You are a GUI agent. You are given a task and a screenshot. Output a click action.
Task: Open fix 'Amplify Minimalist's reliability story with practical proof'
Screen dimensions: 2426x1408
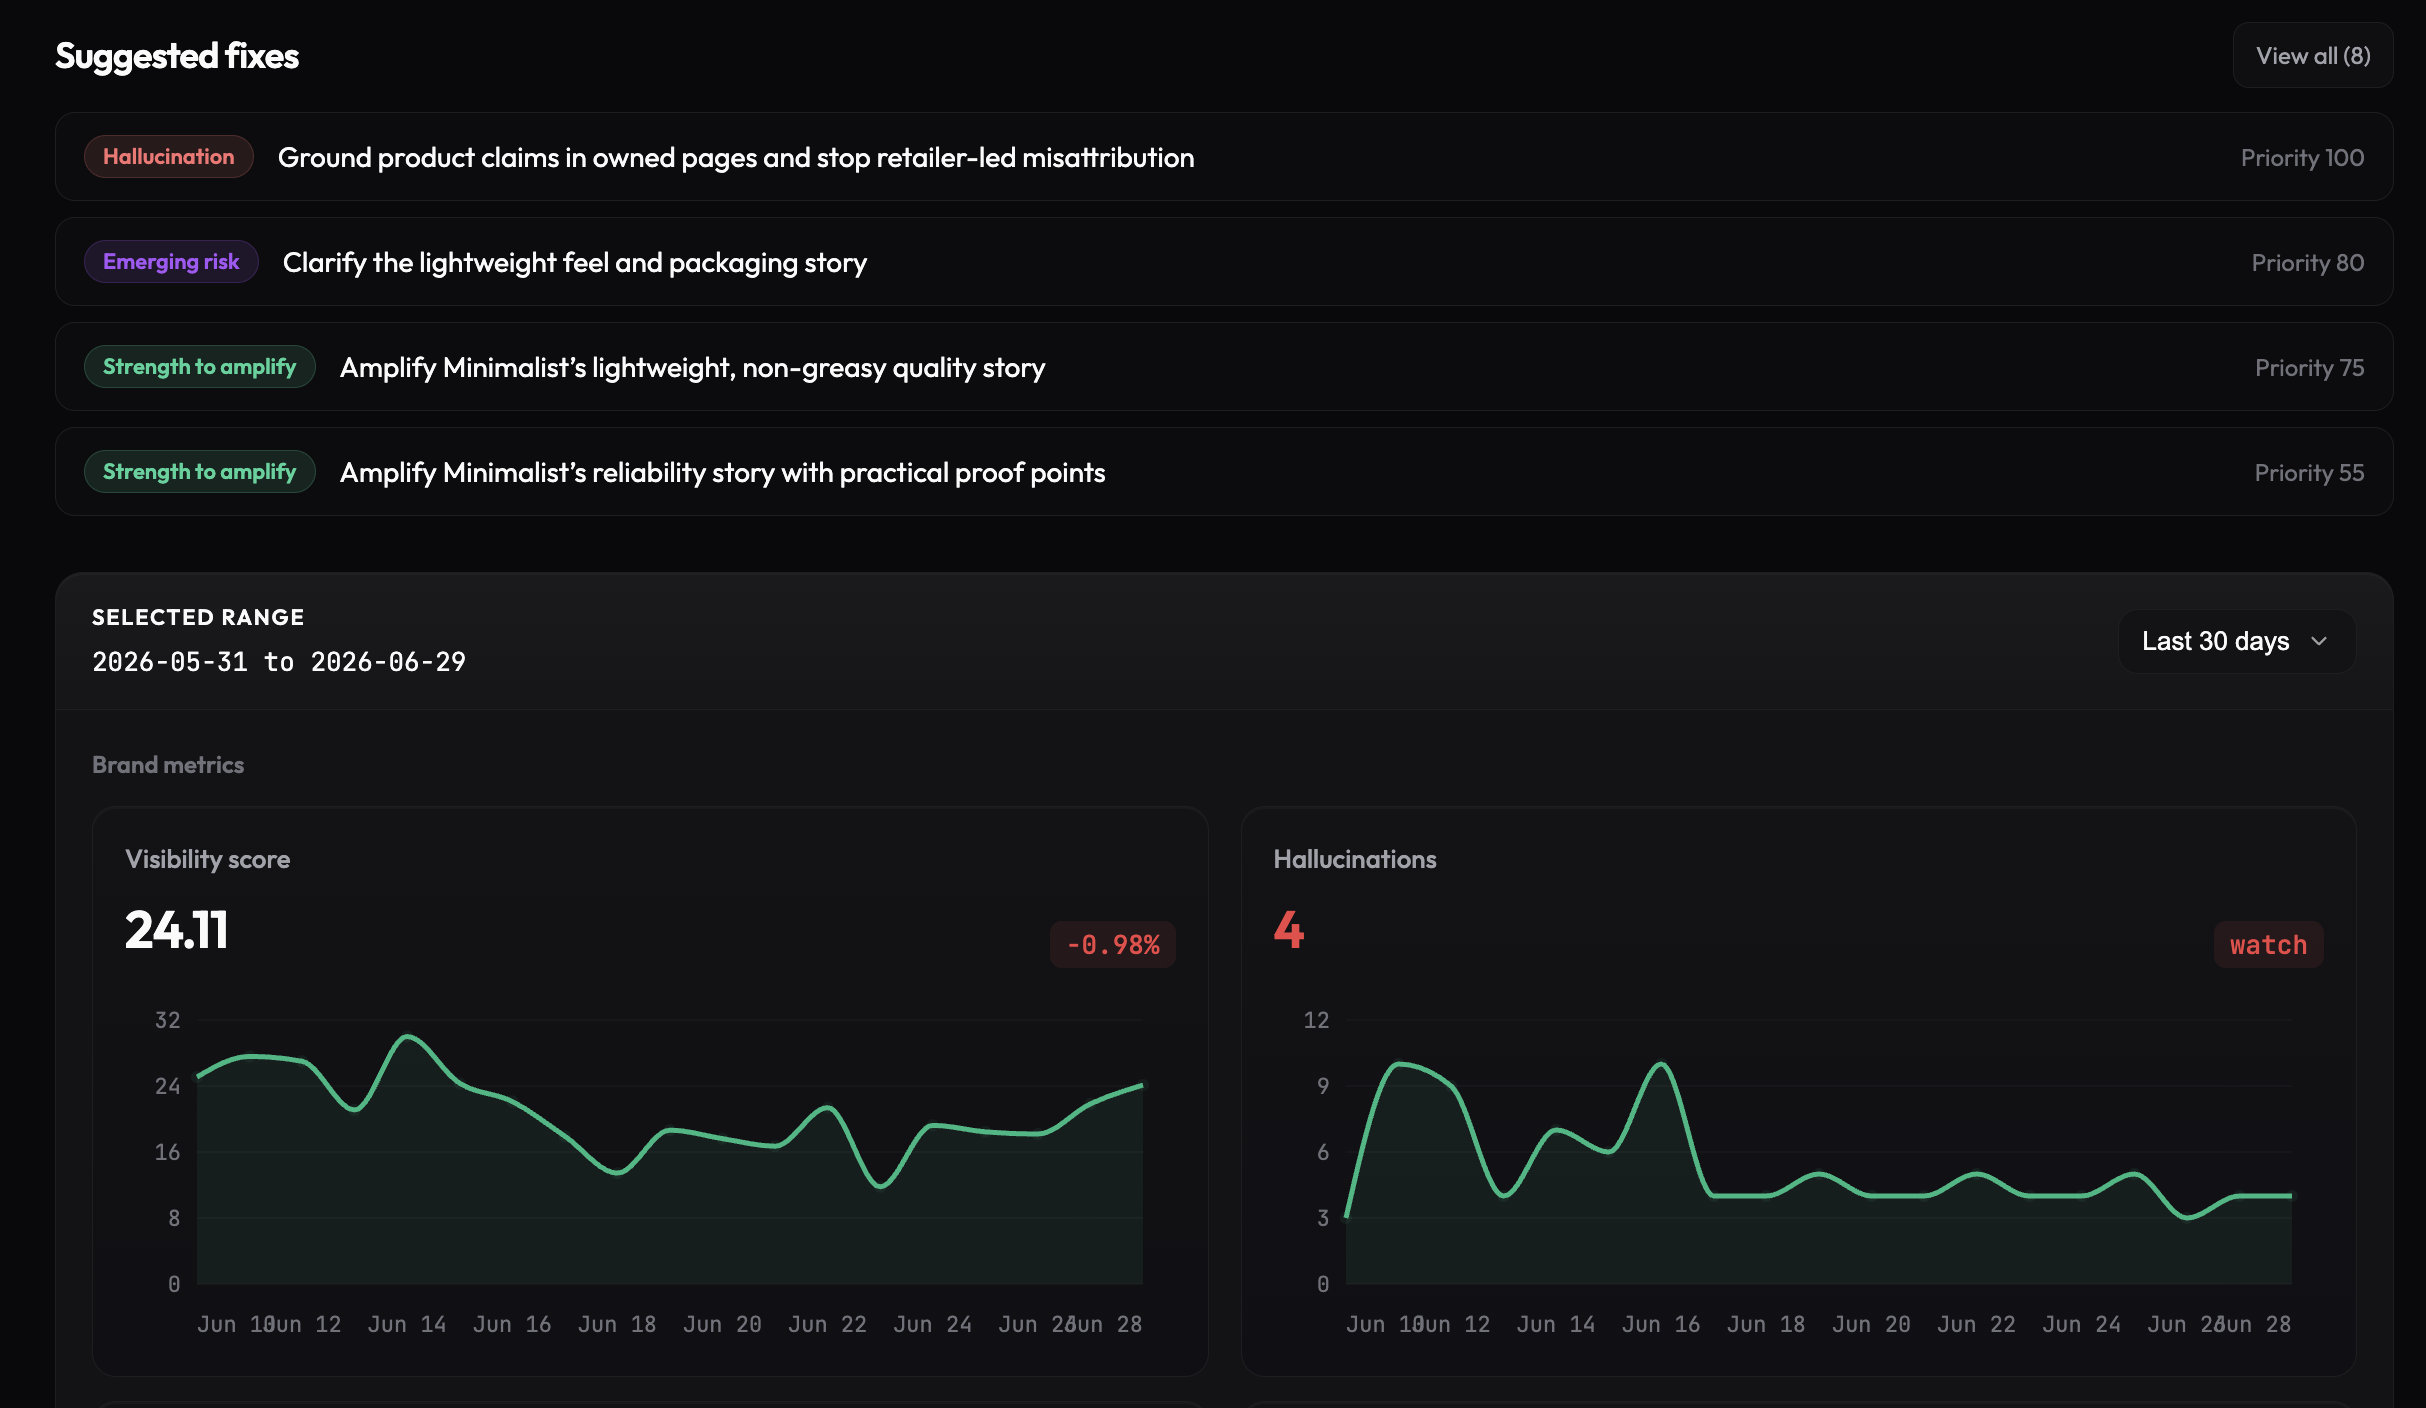[1223, 472]
